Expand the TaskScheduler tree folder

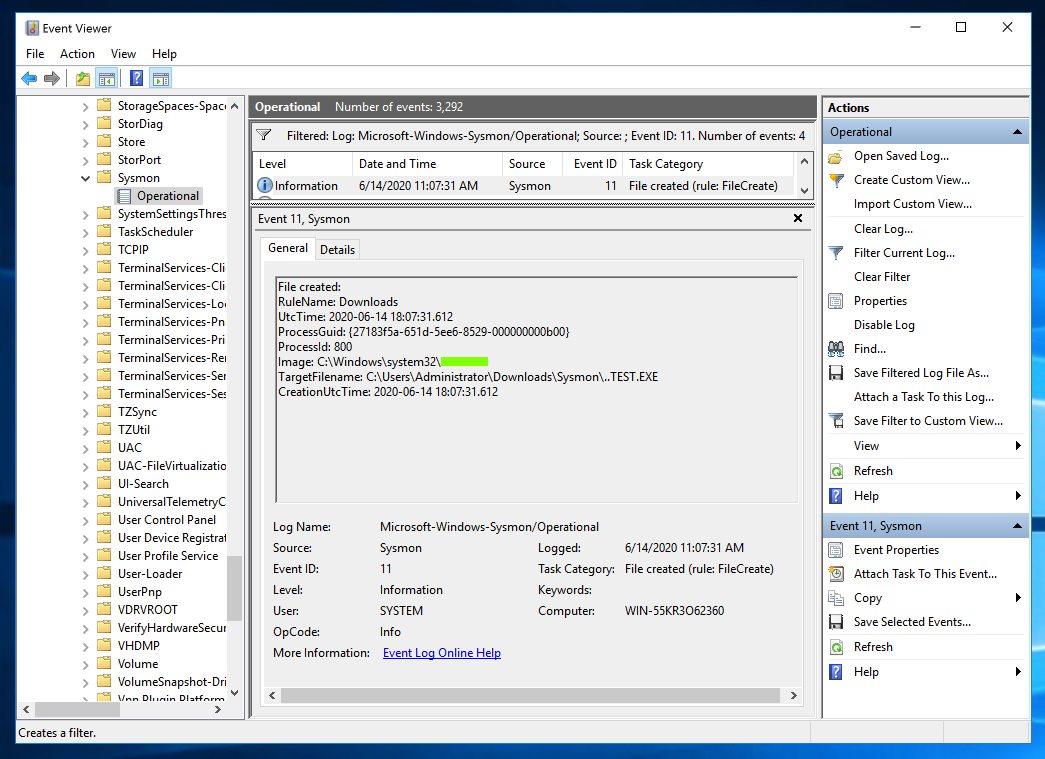[85, 232]
